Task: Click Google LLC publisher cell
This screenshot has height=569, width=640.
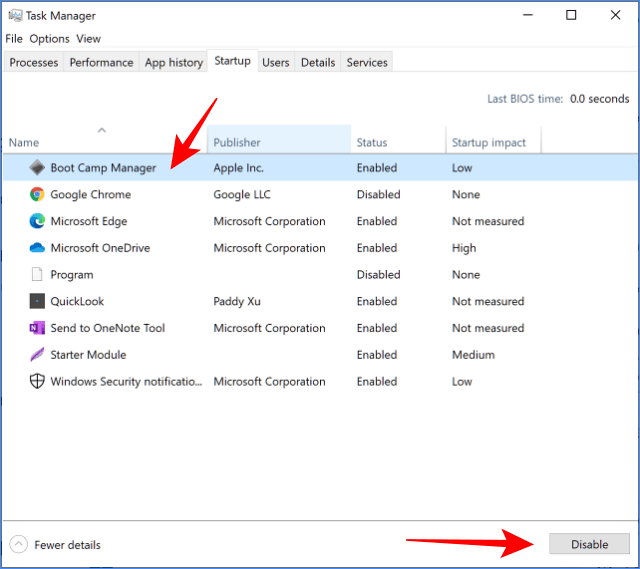Action: point(242,194)
